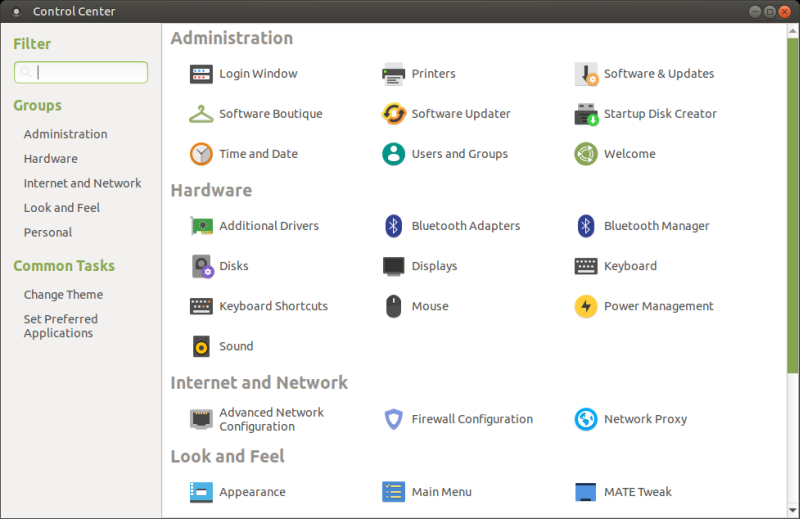Open Network Proxy globe icon
Screen dimensions: 800x519
(x=586, y=419)
